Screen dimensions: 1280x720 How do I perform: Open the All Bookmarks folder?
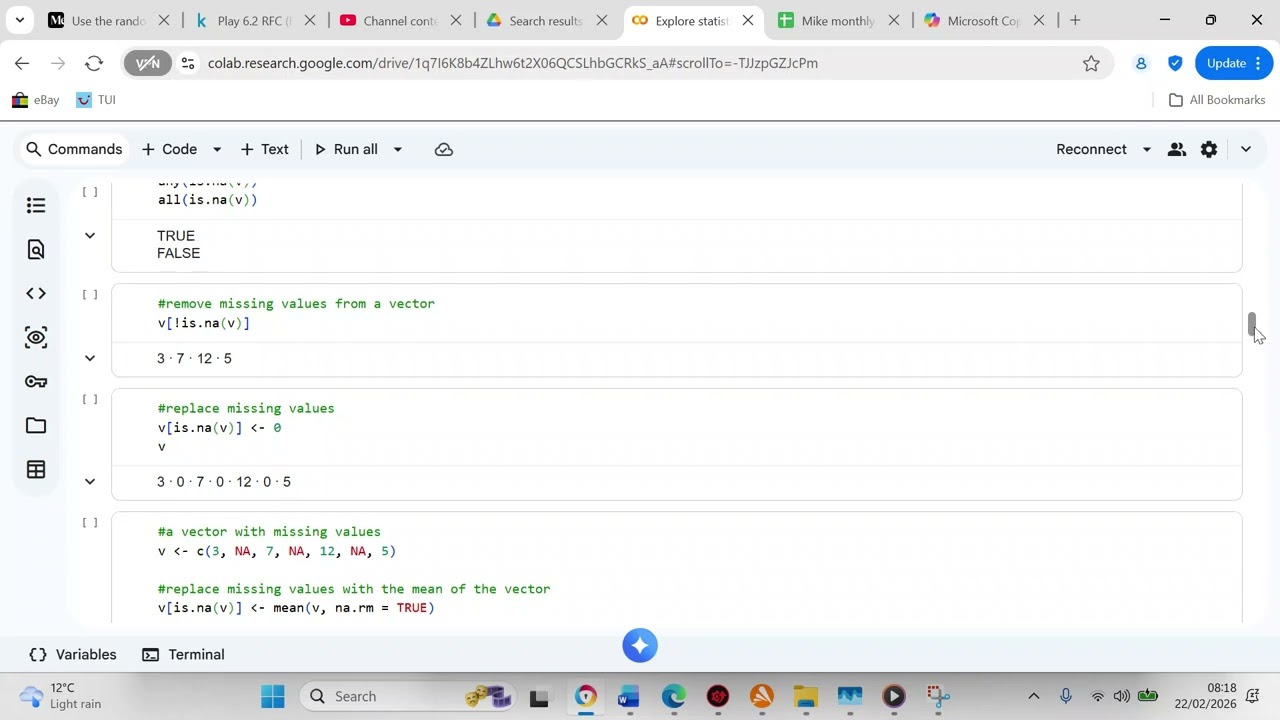pos(1217,100)
